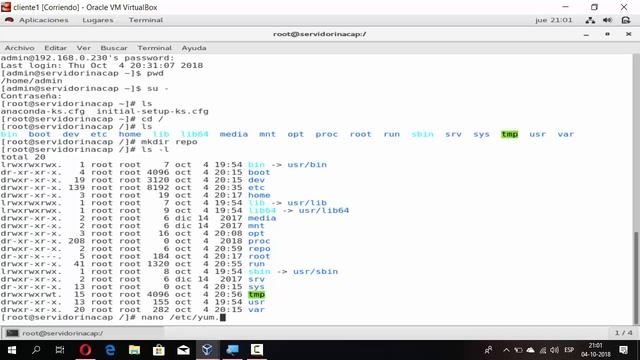
Task: Click the text anaconda-ks.cfg
Action: click(x=43, y=111)
